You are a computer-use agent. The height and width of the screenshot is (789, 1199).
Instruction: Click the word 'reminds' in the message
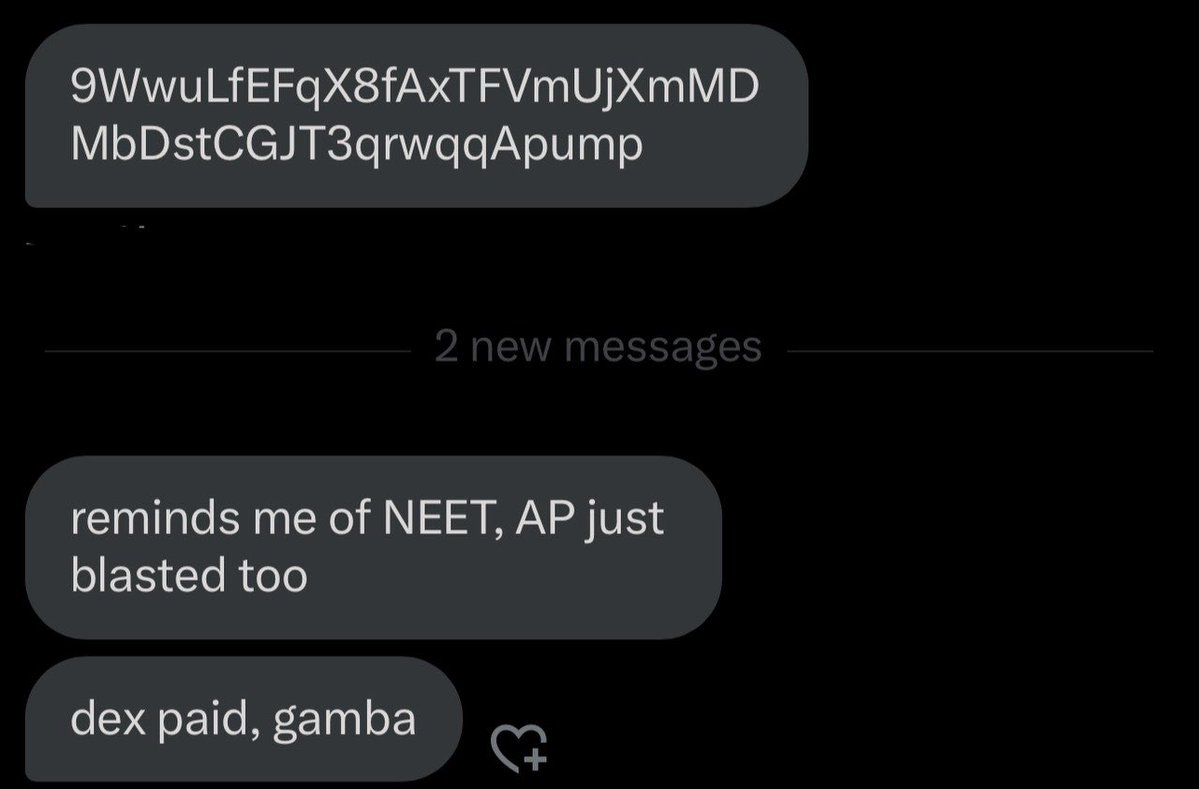[155, 518]
